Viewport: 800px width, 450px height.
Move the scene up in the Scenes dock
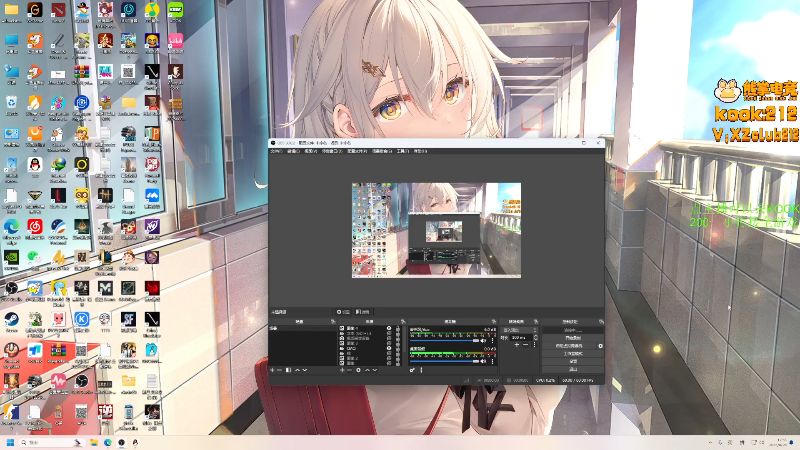point(297,370)
